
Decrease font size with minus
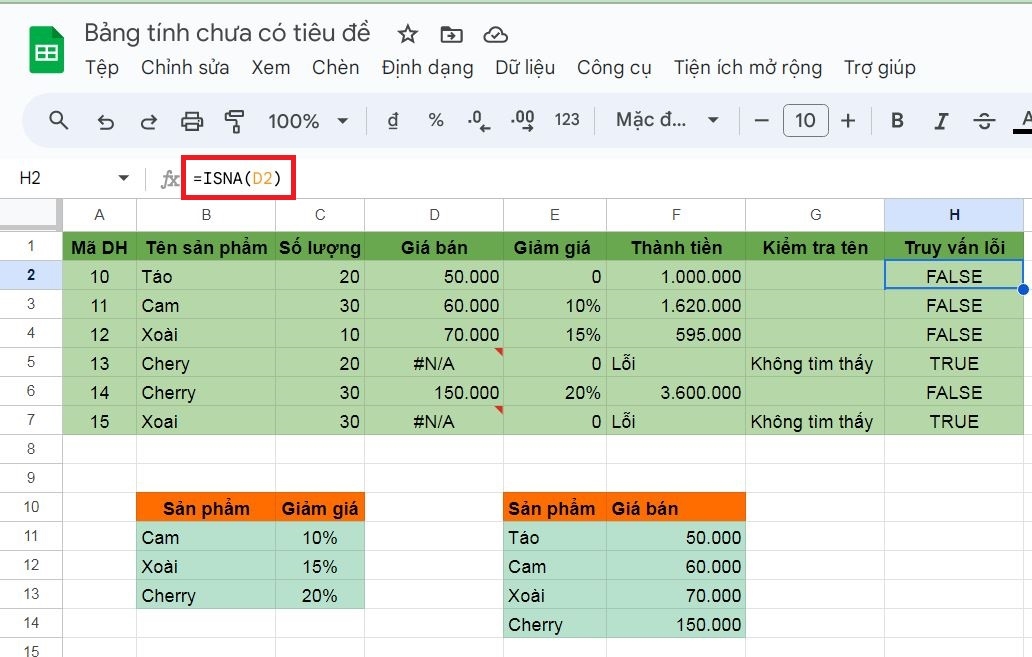tap(761, 120)
